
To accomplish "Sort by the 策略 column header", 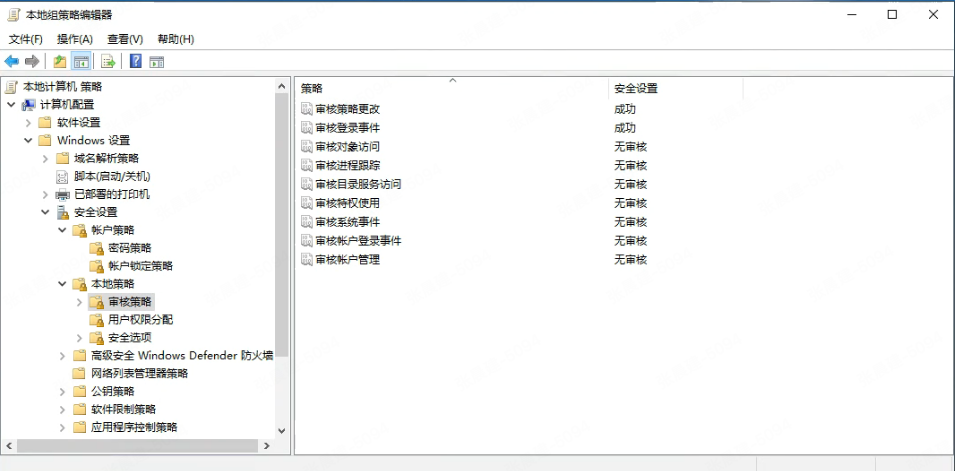I will coord(452,88).
